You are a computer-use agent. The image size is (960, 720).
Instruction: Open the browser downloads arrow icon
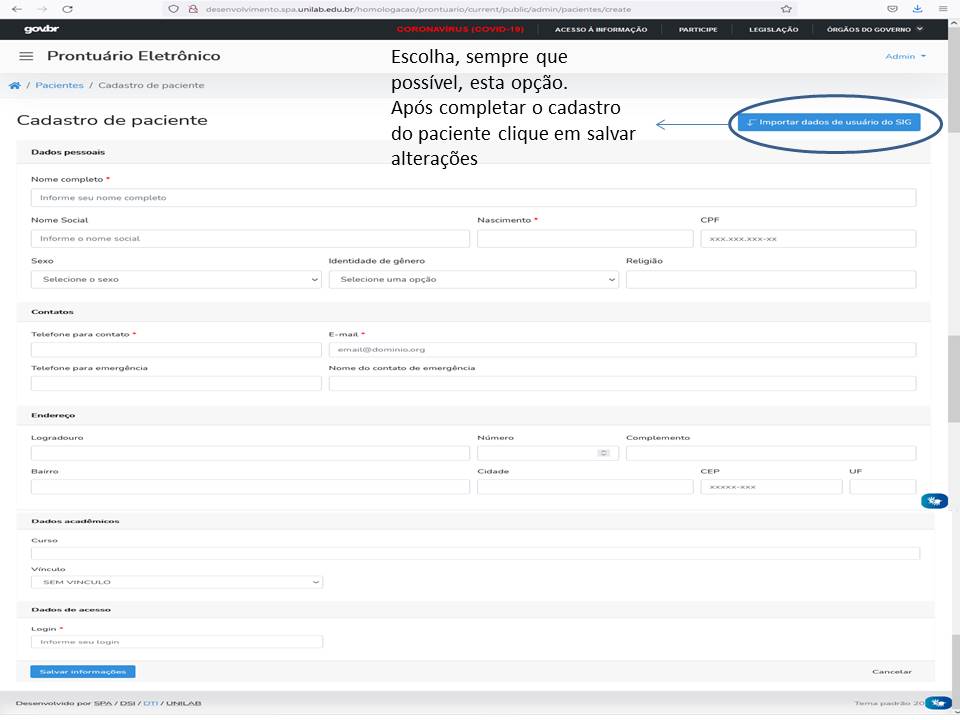[917, 8]
